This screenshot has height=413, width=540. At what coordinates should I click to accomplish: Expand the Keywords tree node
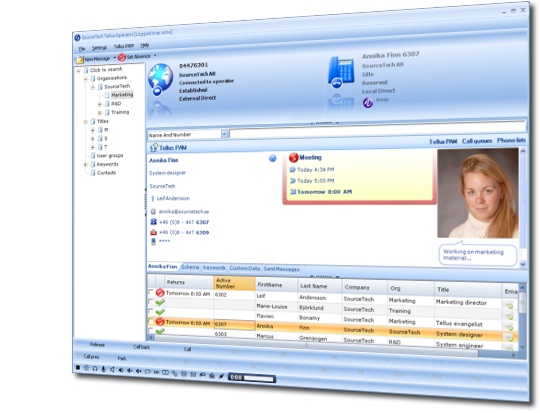(x=86, y=165)
